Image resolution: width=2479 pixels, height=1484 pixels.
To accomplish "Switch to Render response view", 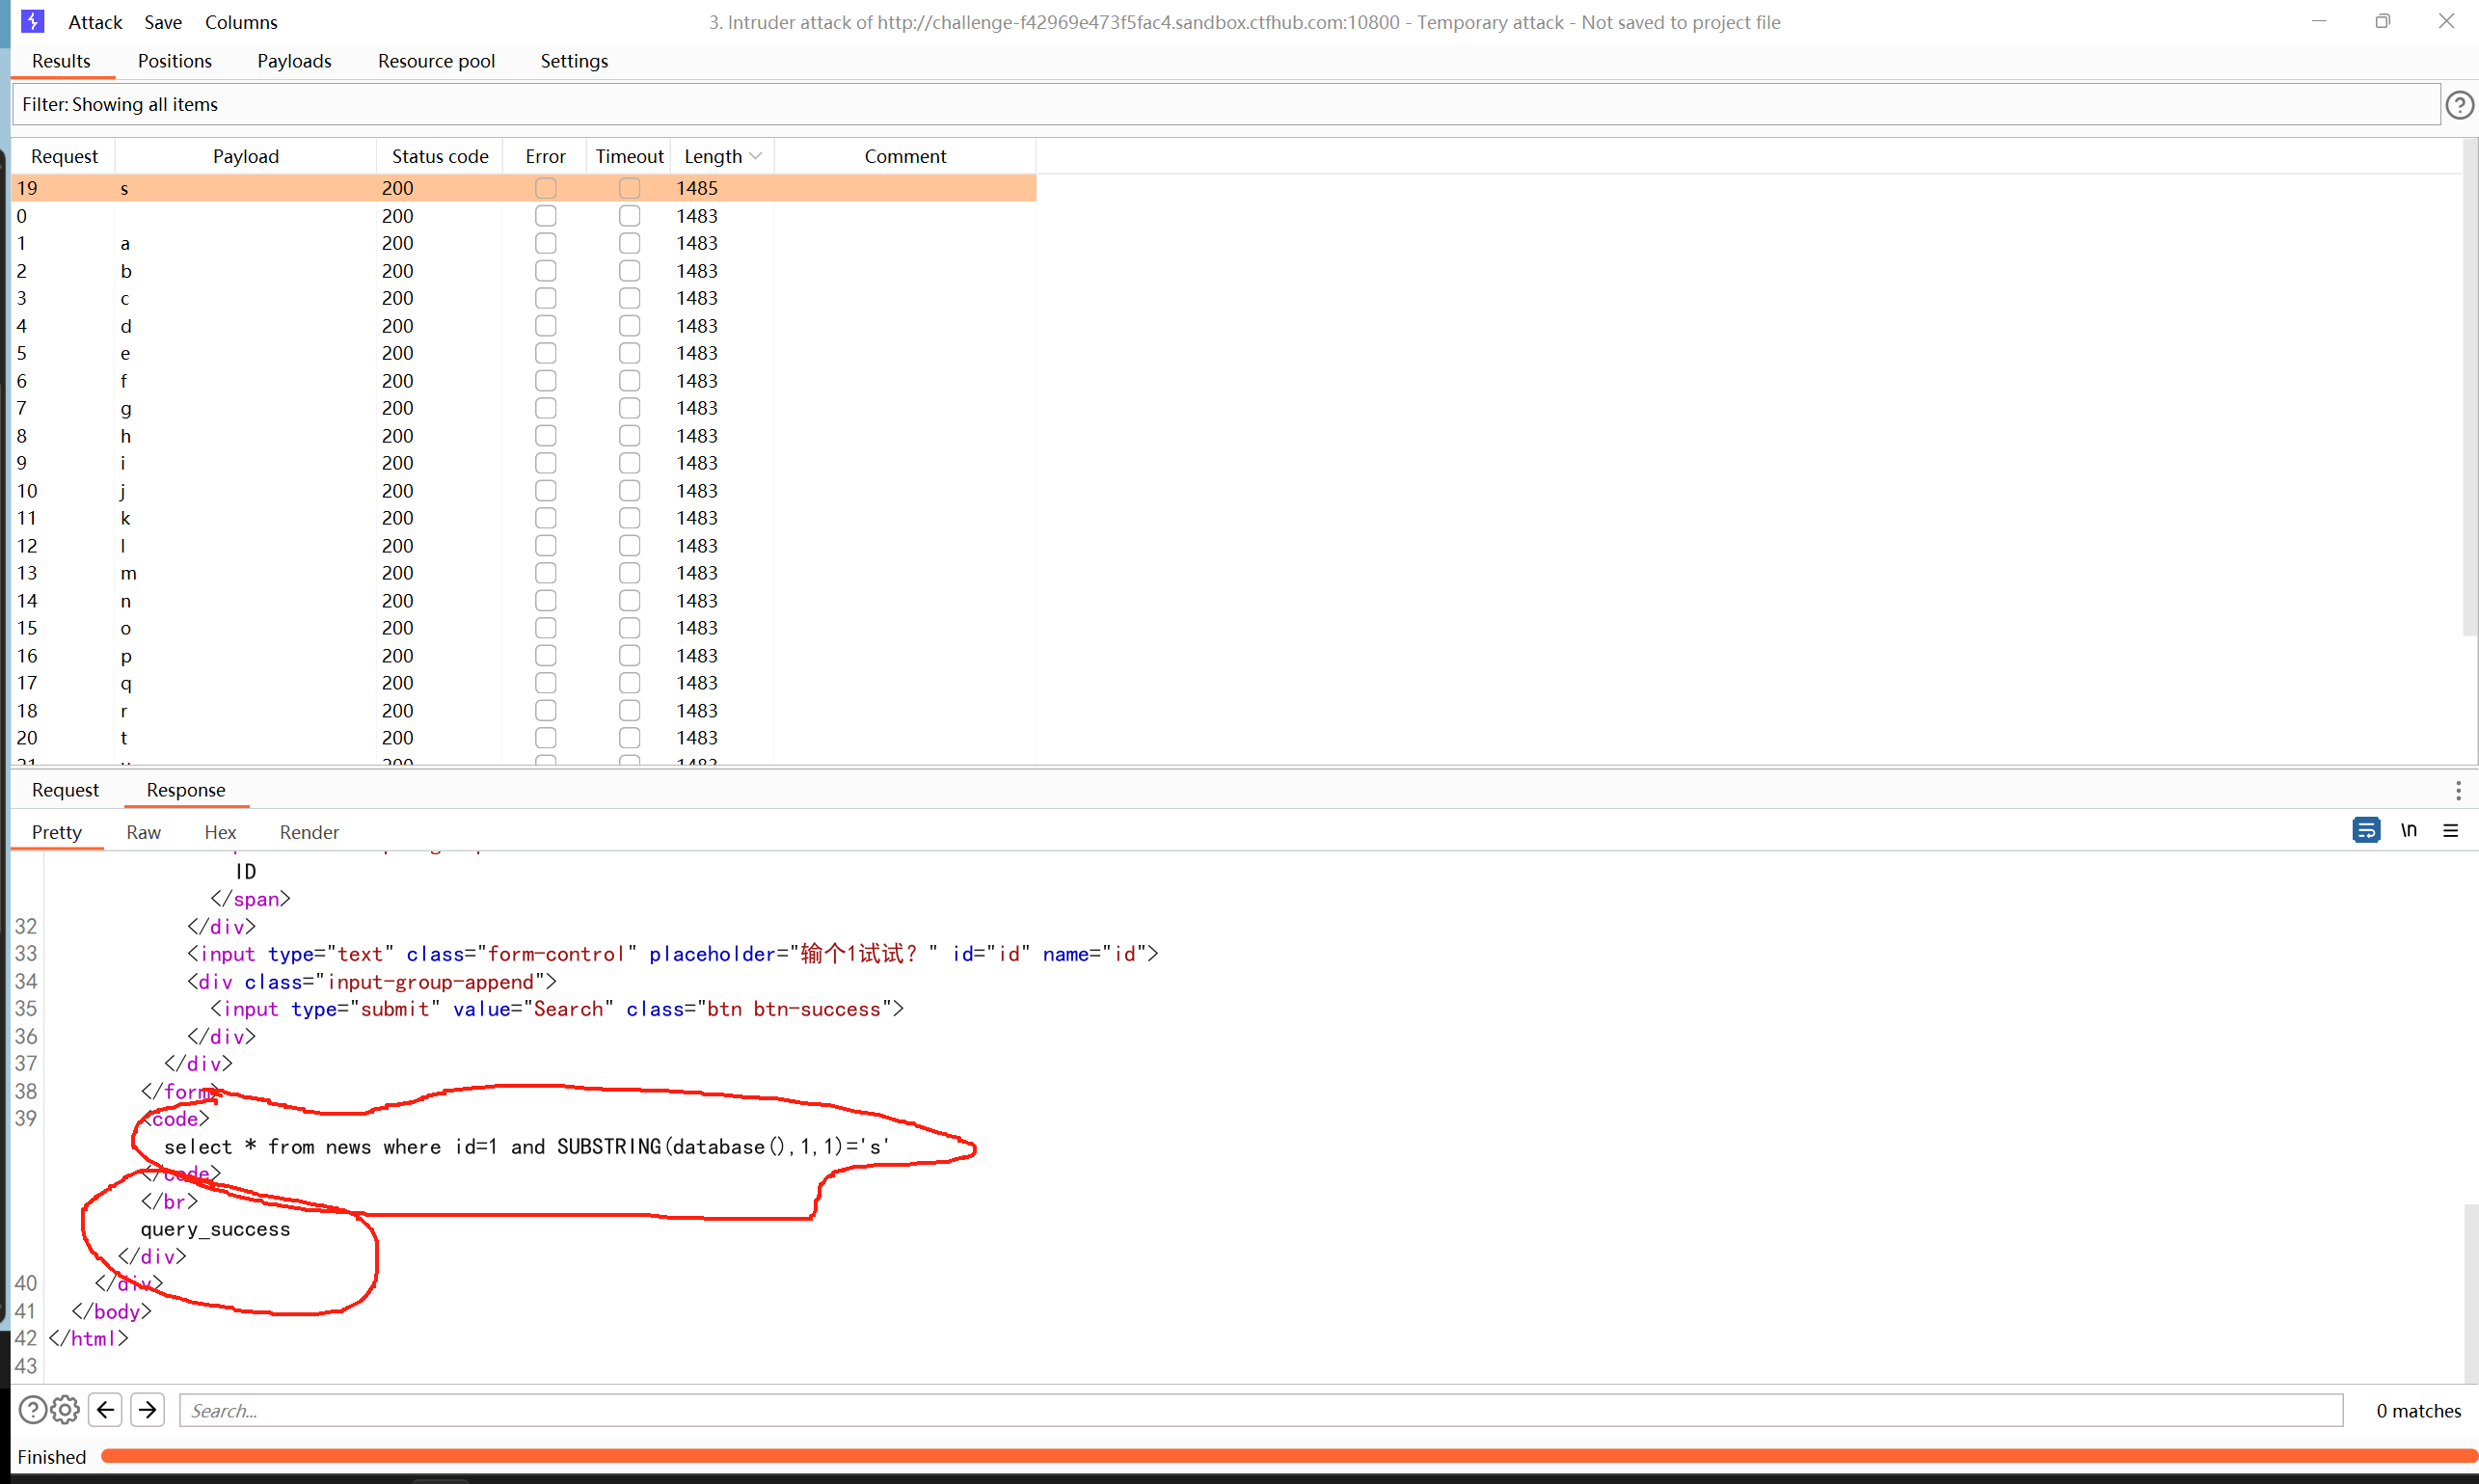I will pyautogui.click(x=309, y=832).
